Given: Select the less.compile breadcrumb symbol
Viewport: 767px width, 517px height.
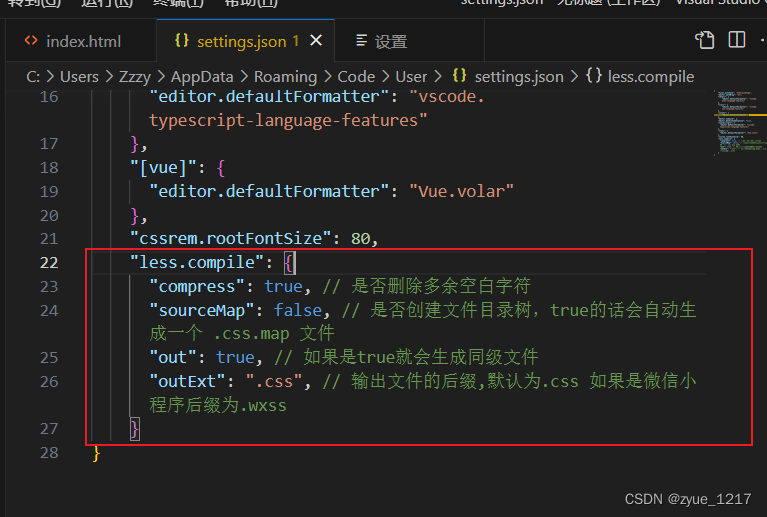Looking at the screenshot, I should point(651,77).
